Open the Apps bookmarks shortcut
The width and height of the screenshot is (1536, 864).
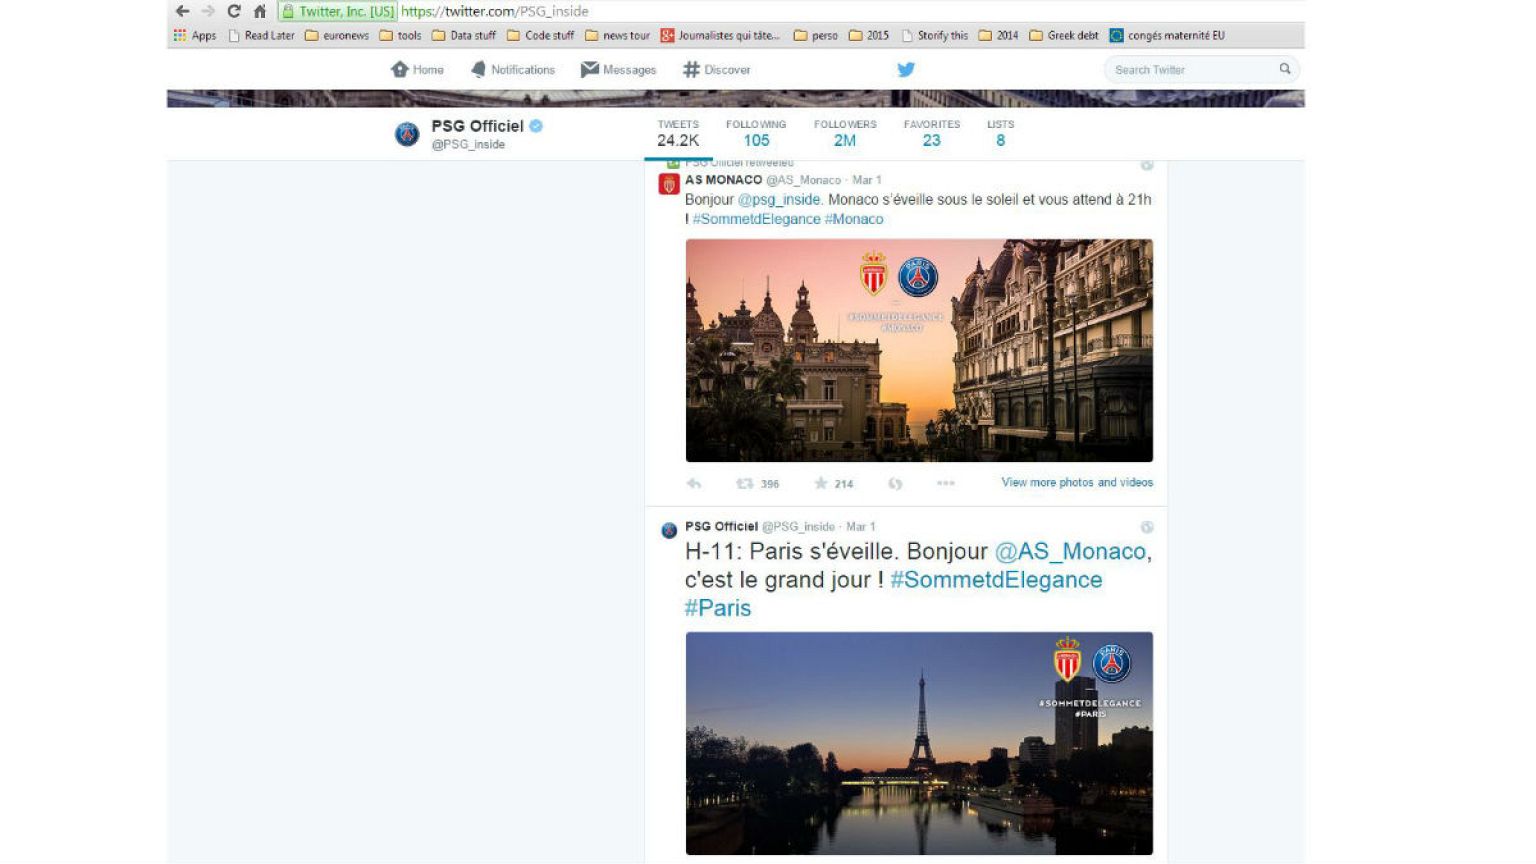(195, 35)
